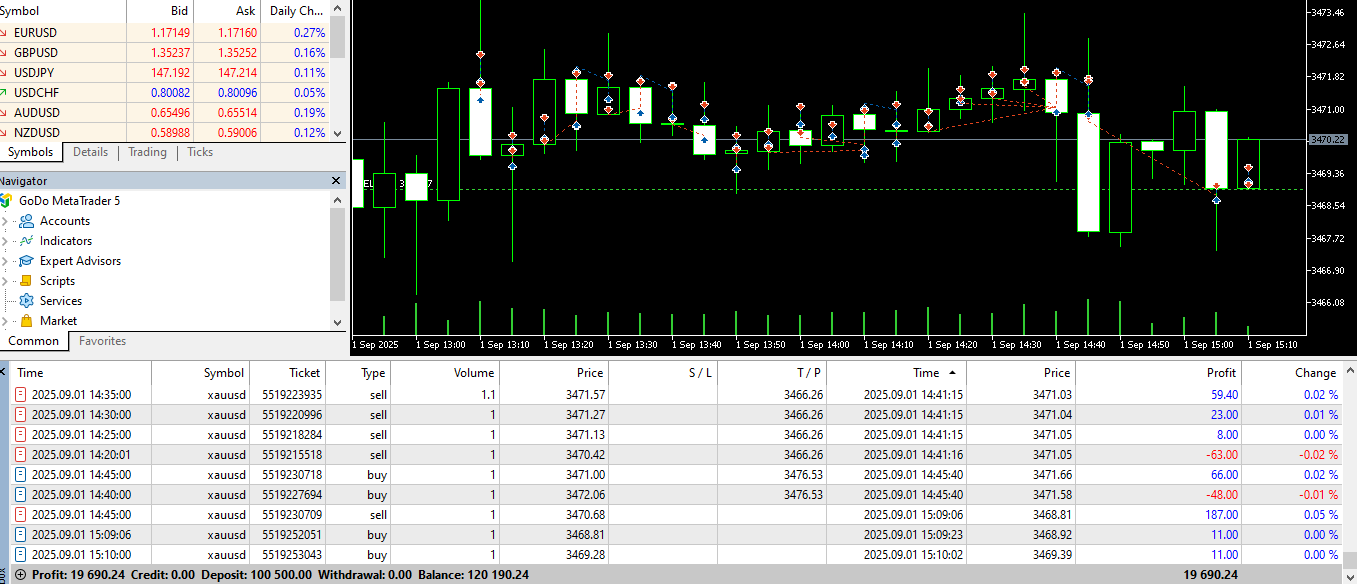This screenshot has width=1357, height=584.
Task: Close the Navigator panel
Action: [337, 181]
